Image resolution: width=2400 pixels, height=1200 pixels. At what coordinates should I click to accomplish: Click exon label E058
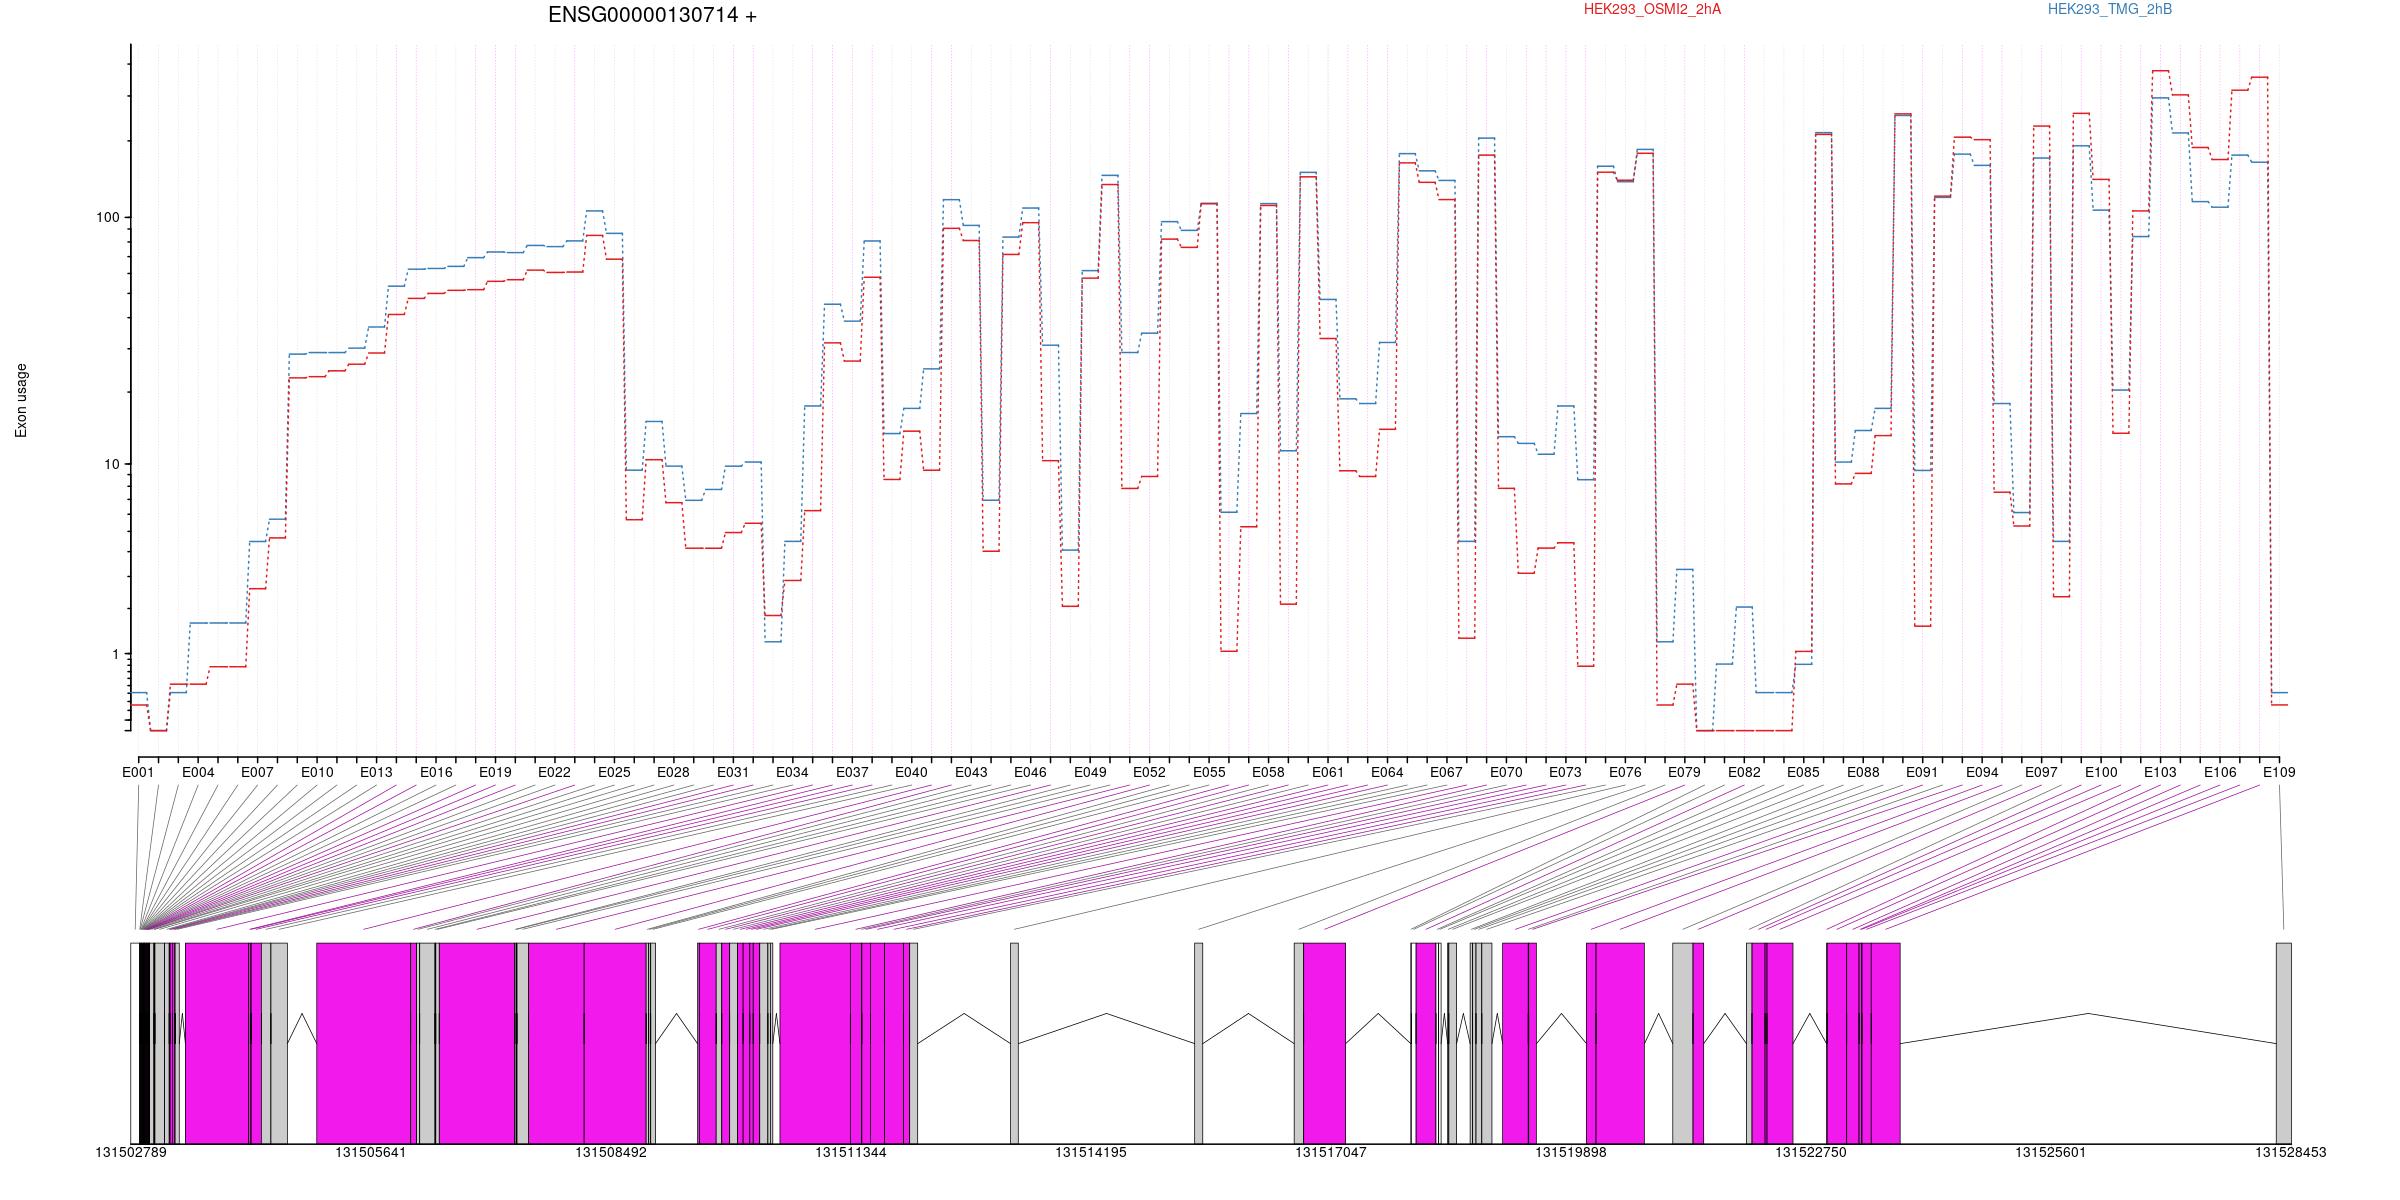tap(1268, 772)
